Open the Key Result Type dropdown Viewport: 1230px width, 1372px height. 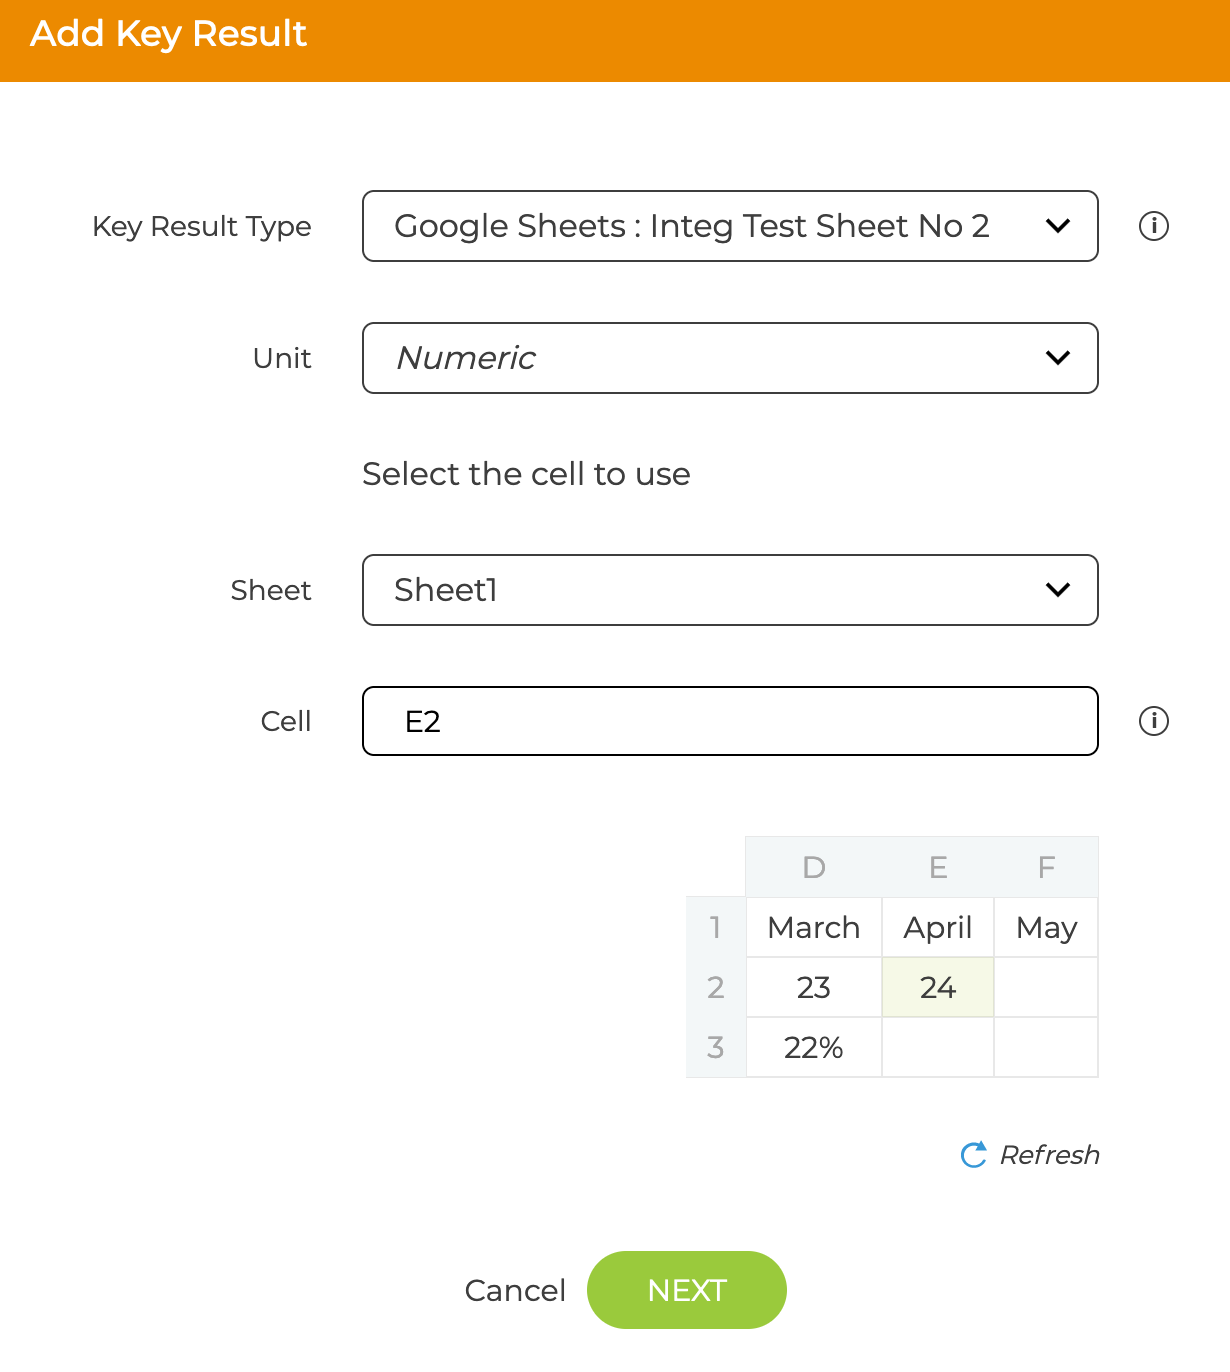click(x=730, y=226)
